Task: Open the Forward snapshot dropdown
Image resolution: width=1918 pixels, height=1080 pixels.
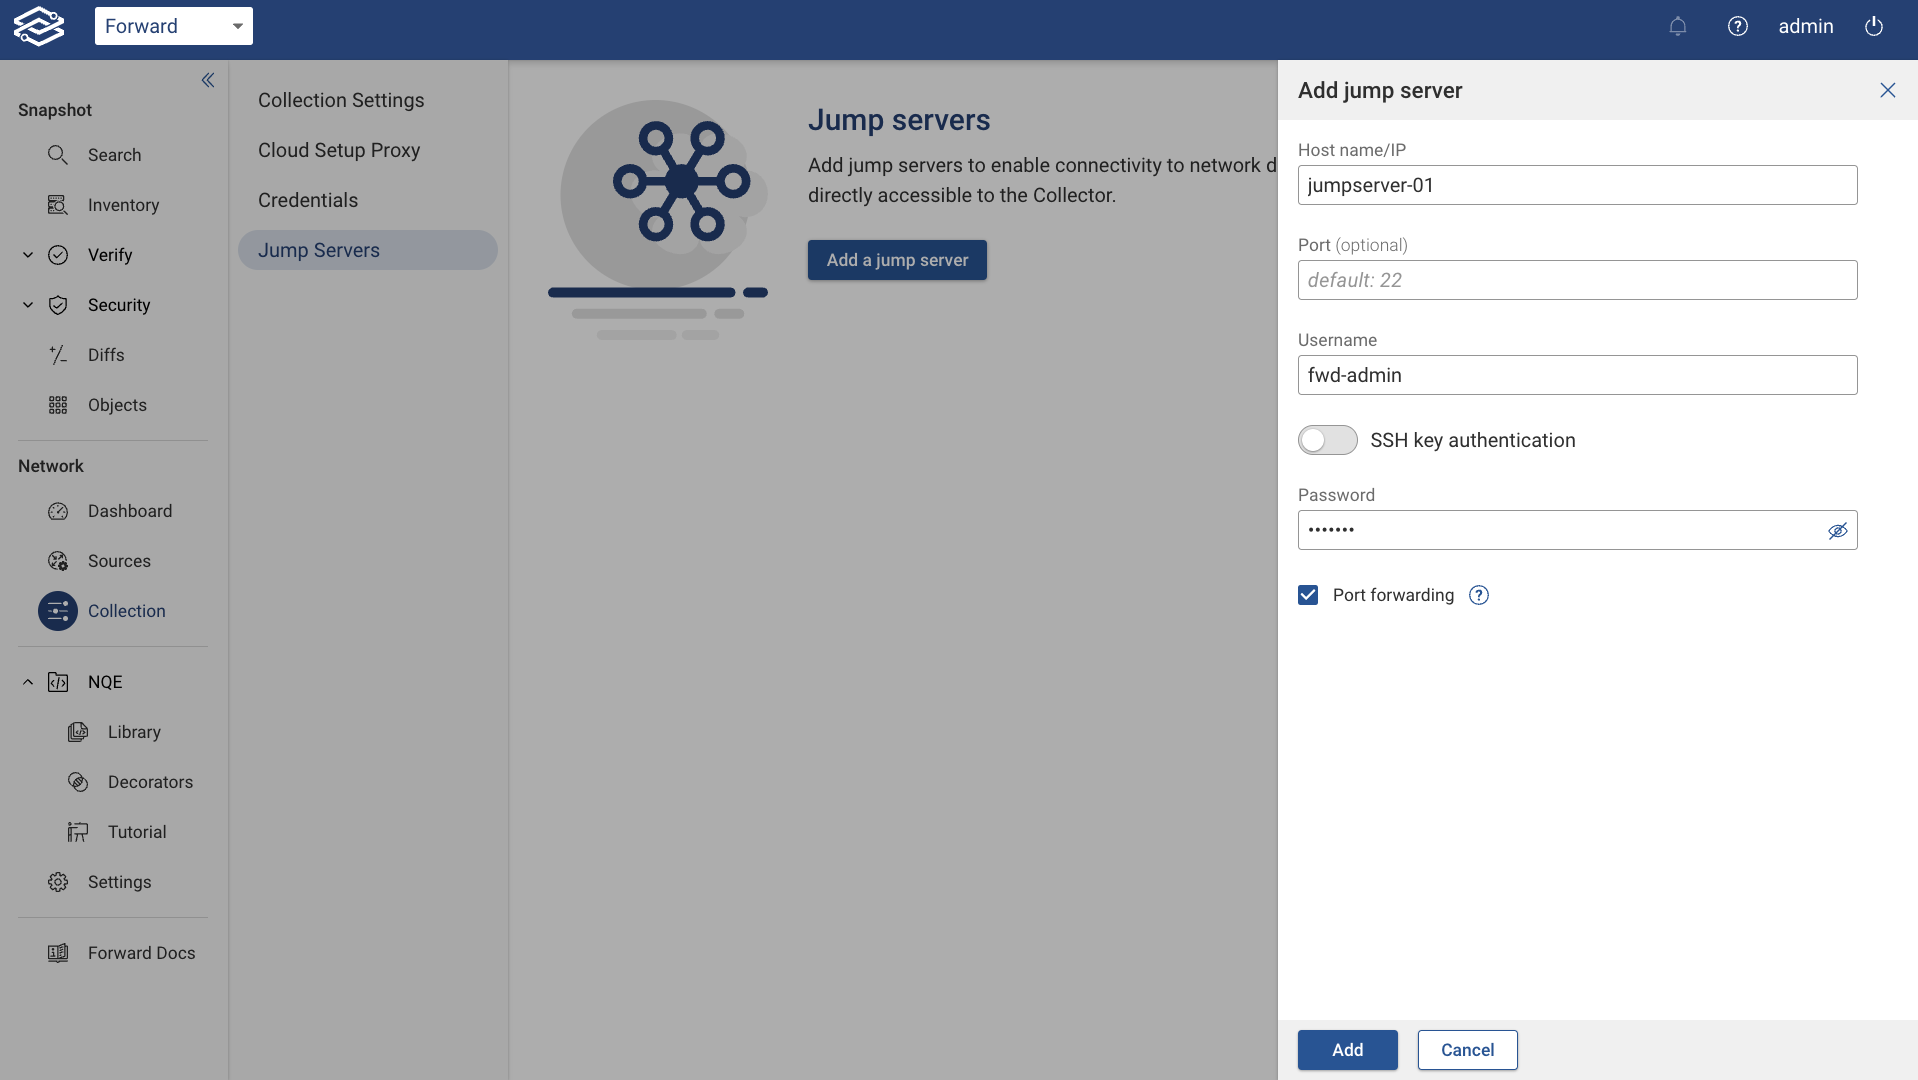Action: tap(173, 26)
